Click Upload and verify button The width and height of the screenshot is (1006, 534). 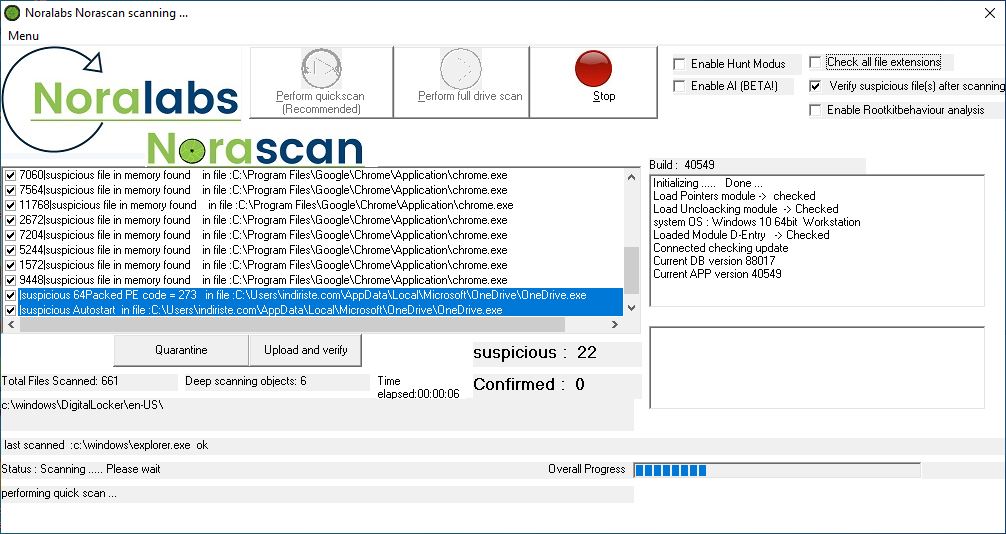click(305, 350)
